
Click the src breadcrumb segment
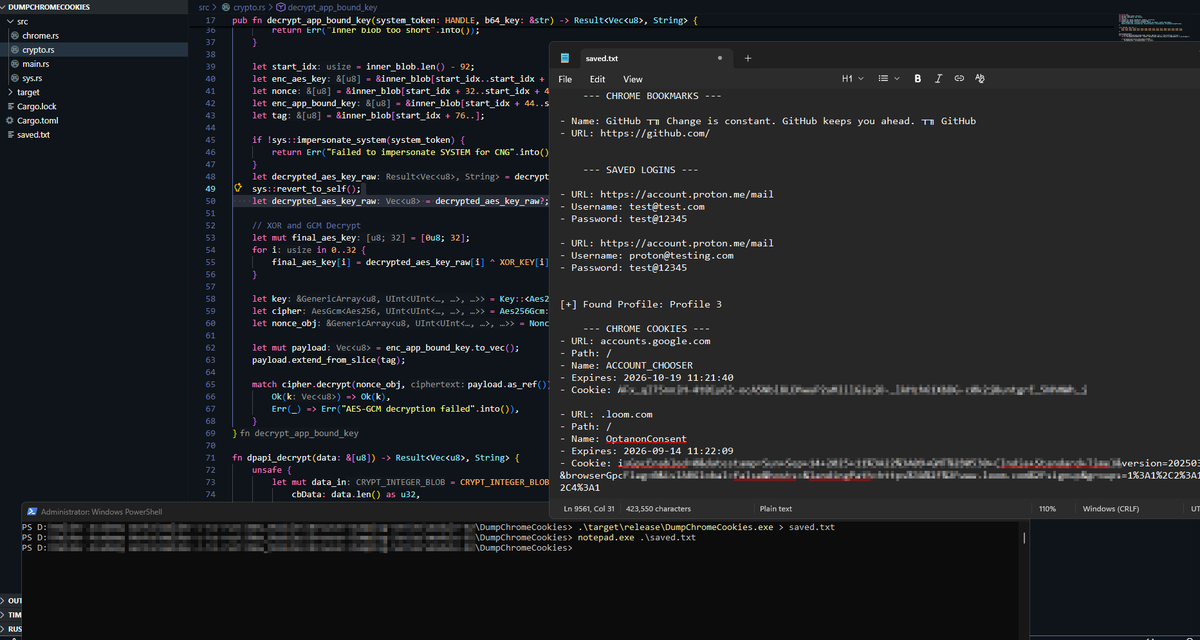coord(204,7)
